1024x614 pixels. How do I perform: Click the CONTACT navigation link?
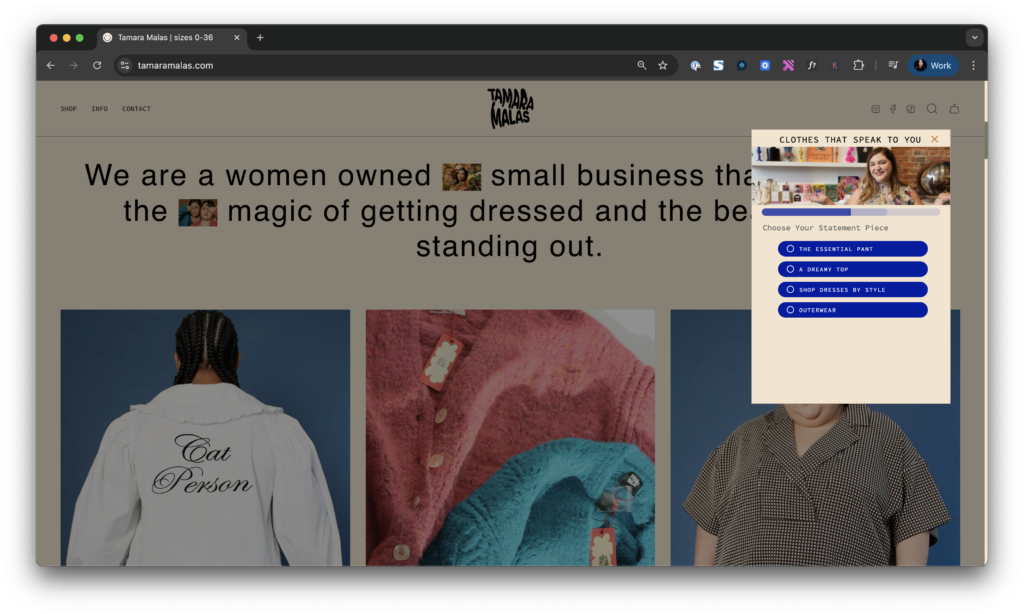click(x=136, y=109)
